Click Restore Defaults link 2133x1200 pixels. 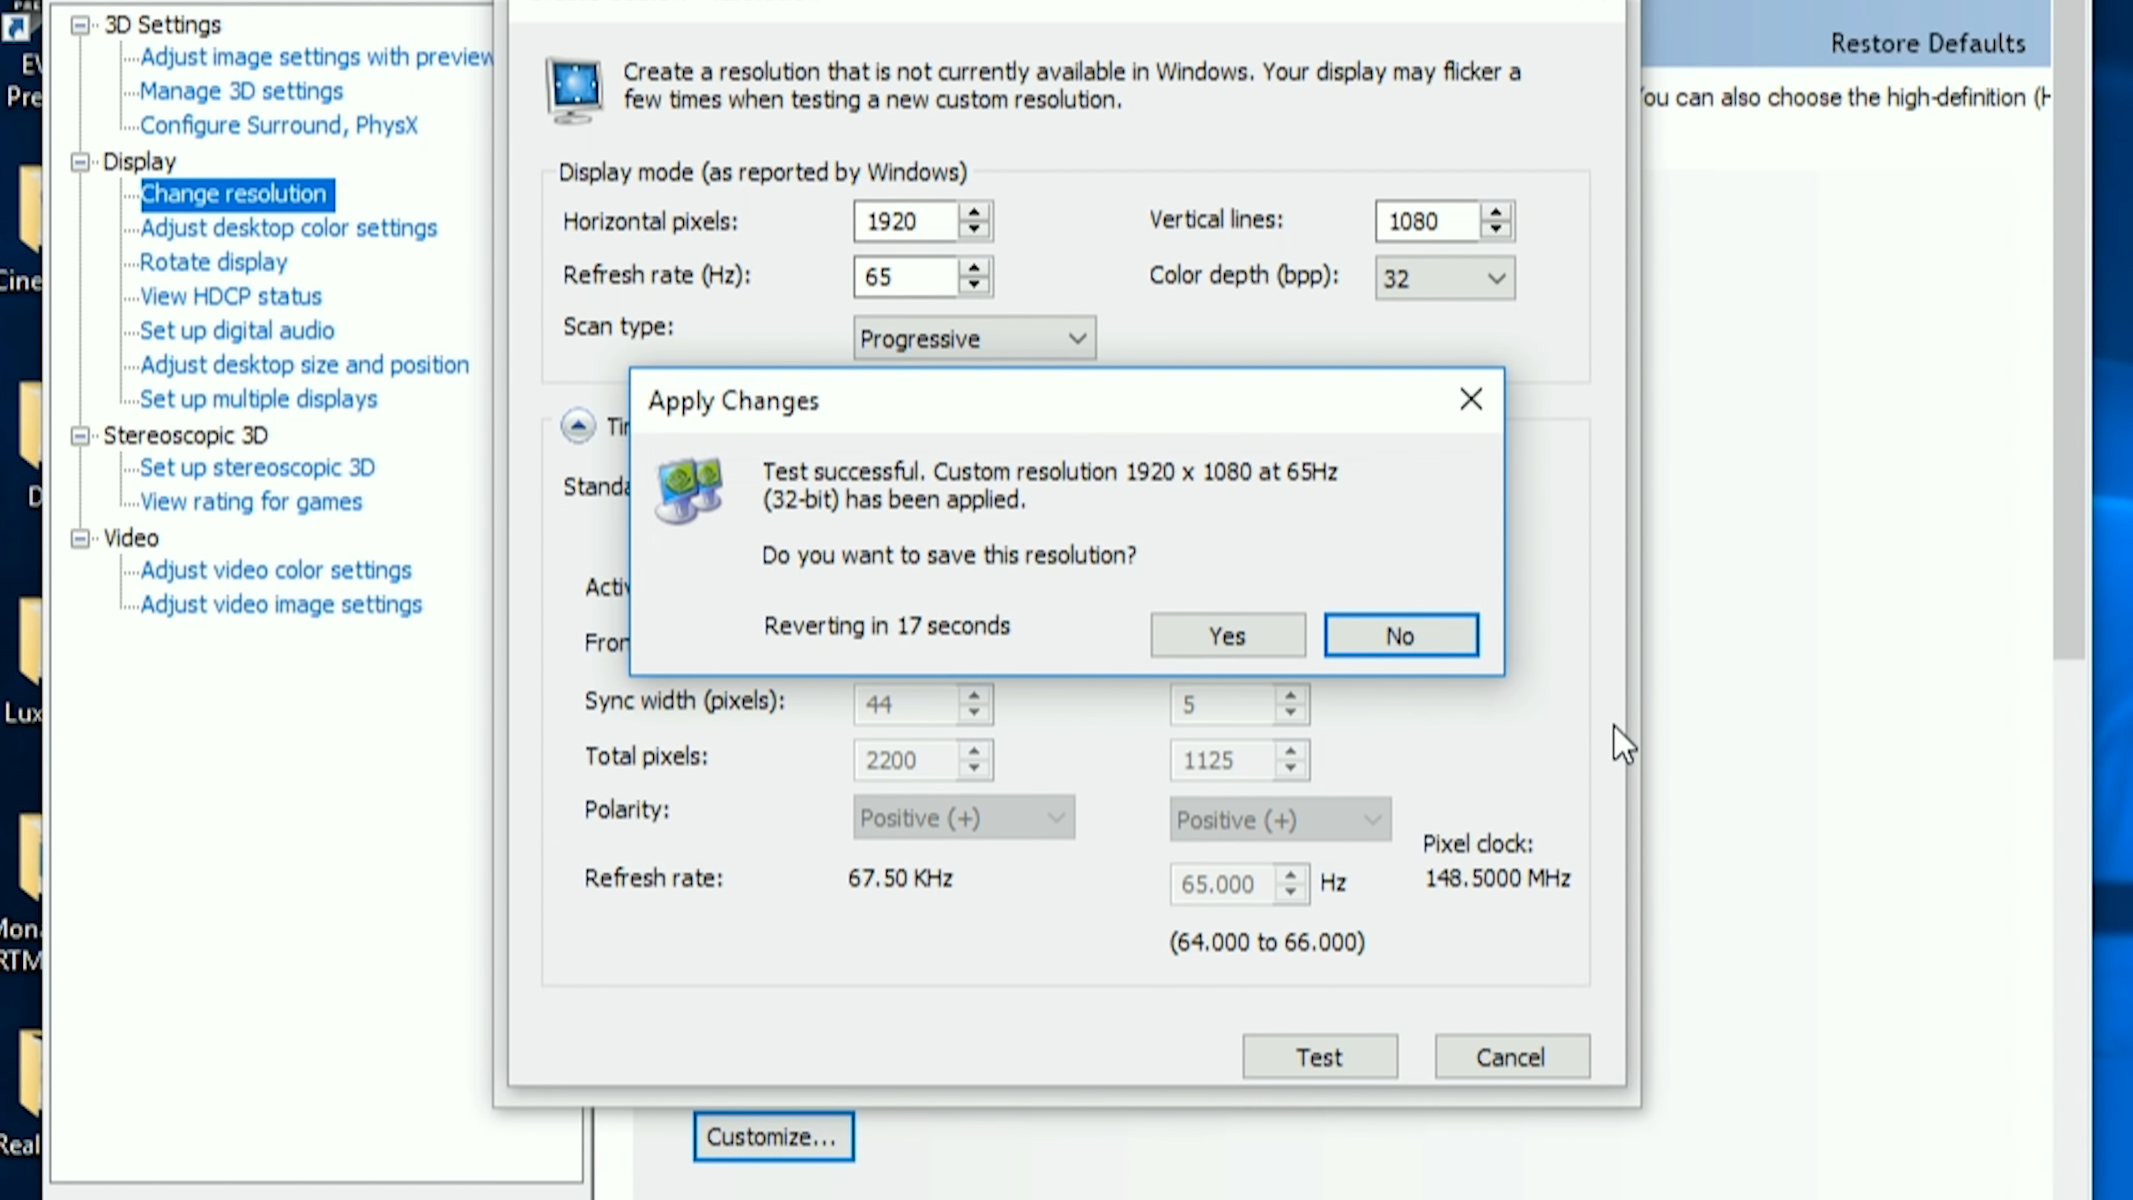1927,43
